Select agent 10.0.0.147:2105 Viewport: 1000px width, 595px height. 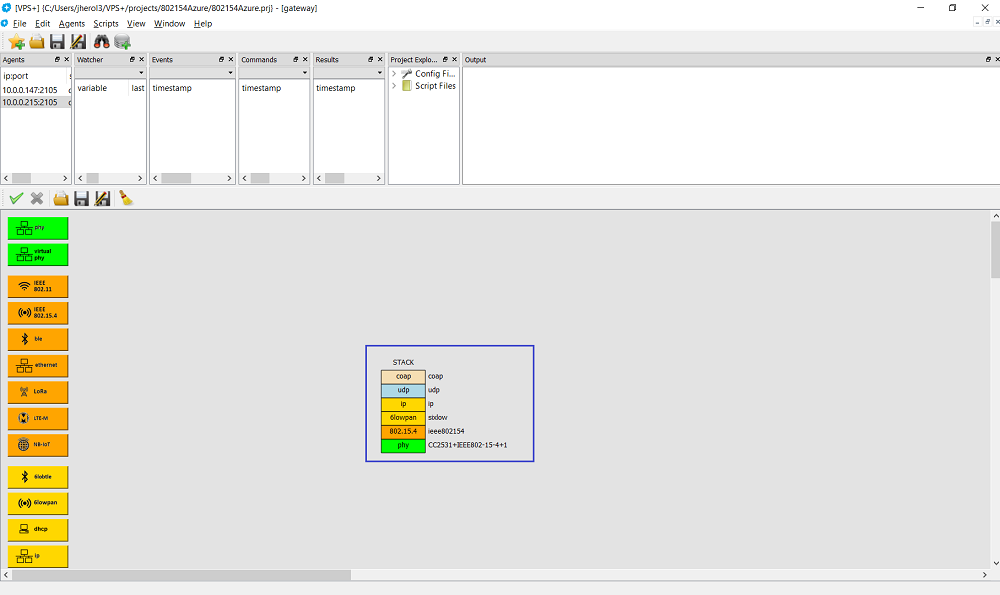coord(30,89)
